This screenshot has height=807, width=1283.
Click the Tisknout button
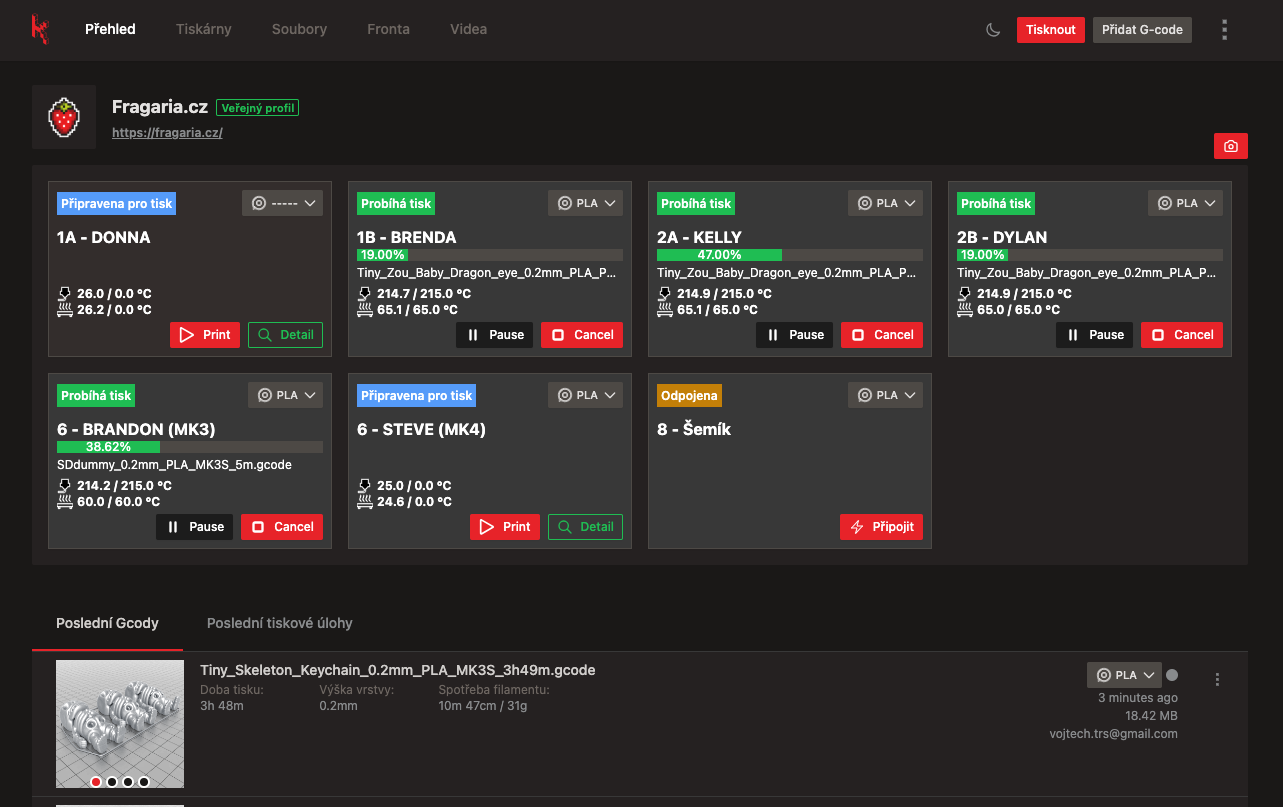[x=1051, y=30]
